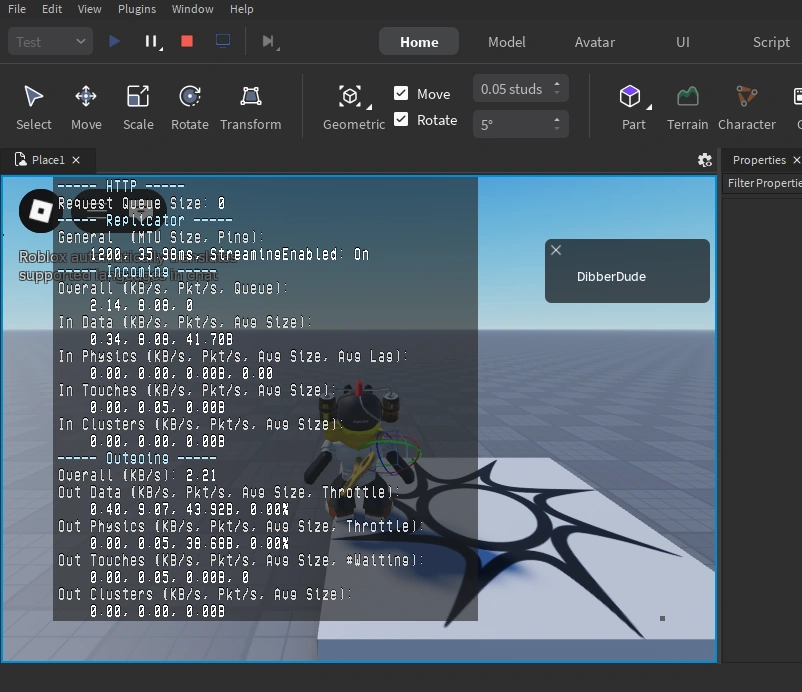
Task: Pause the simulation
Action: pos(151,41)
